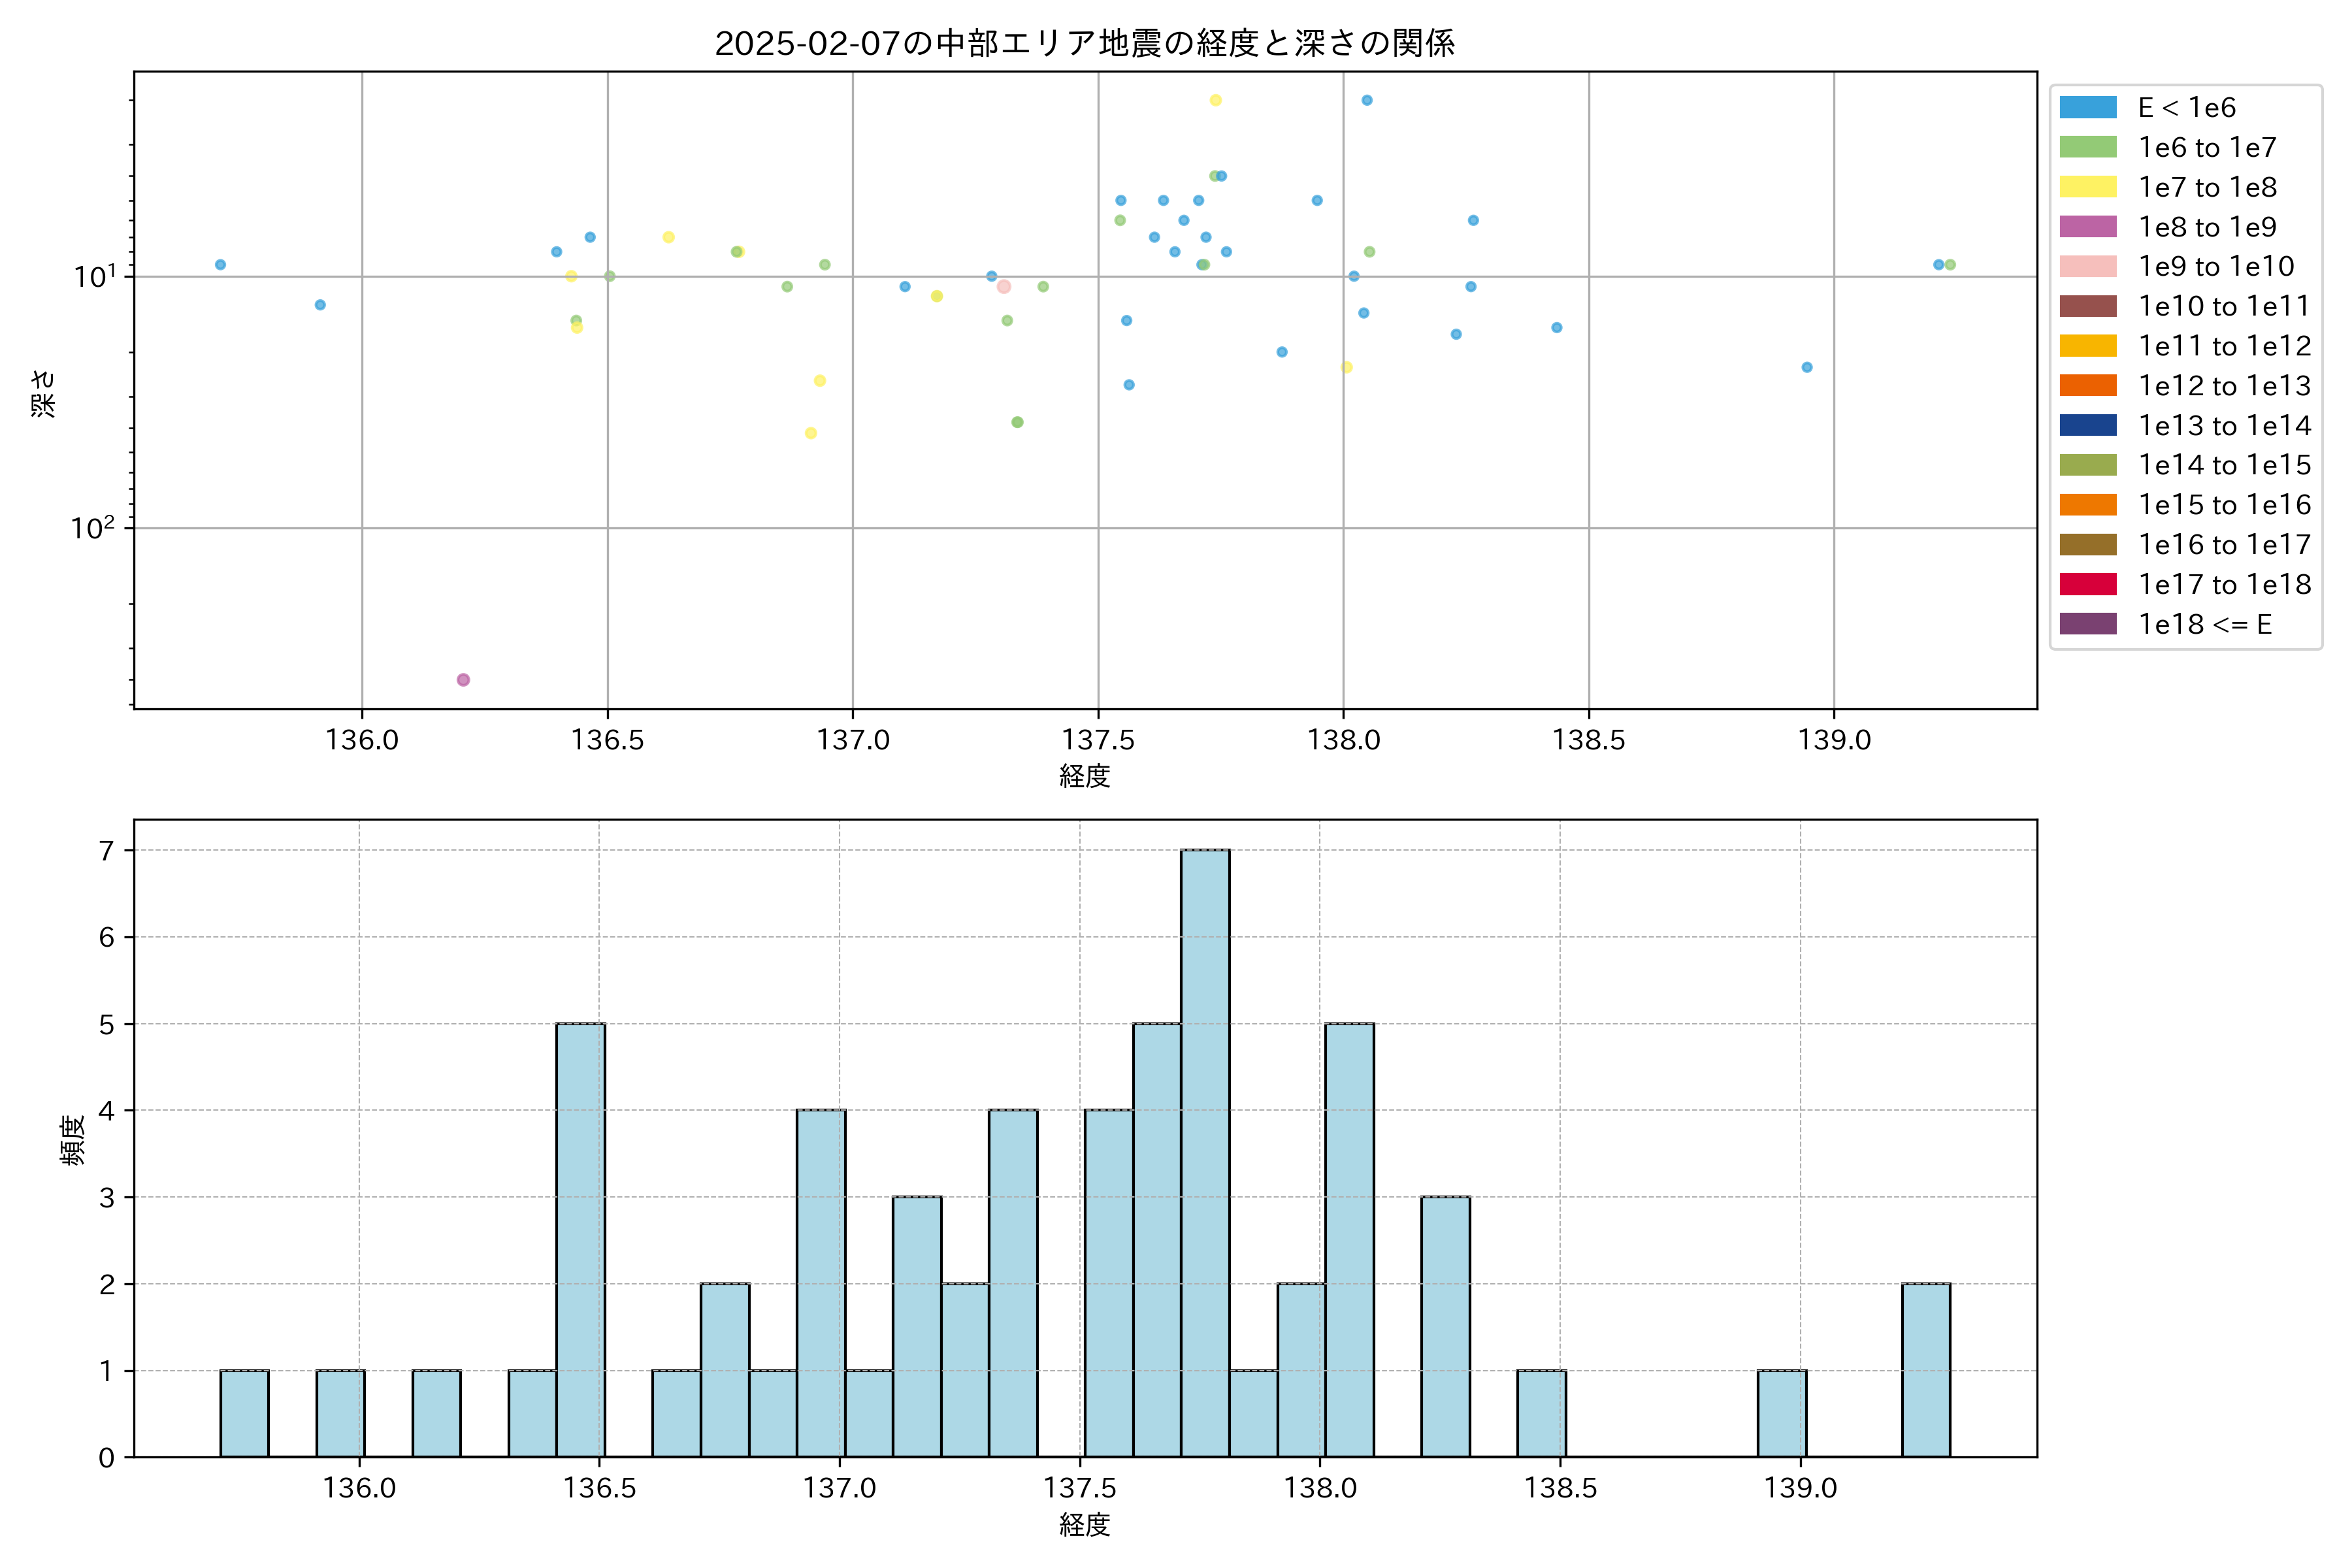
Task: Click the 1e11 to 1e12 legend label
Action: [2224, 346]
